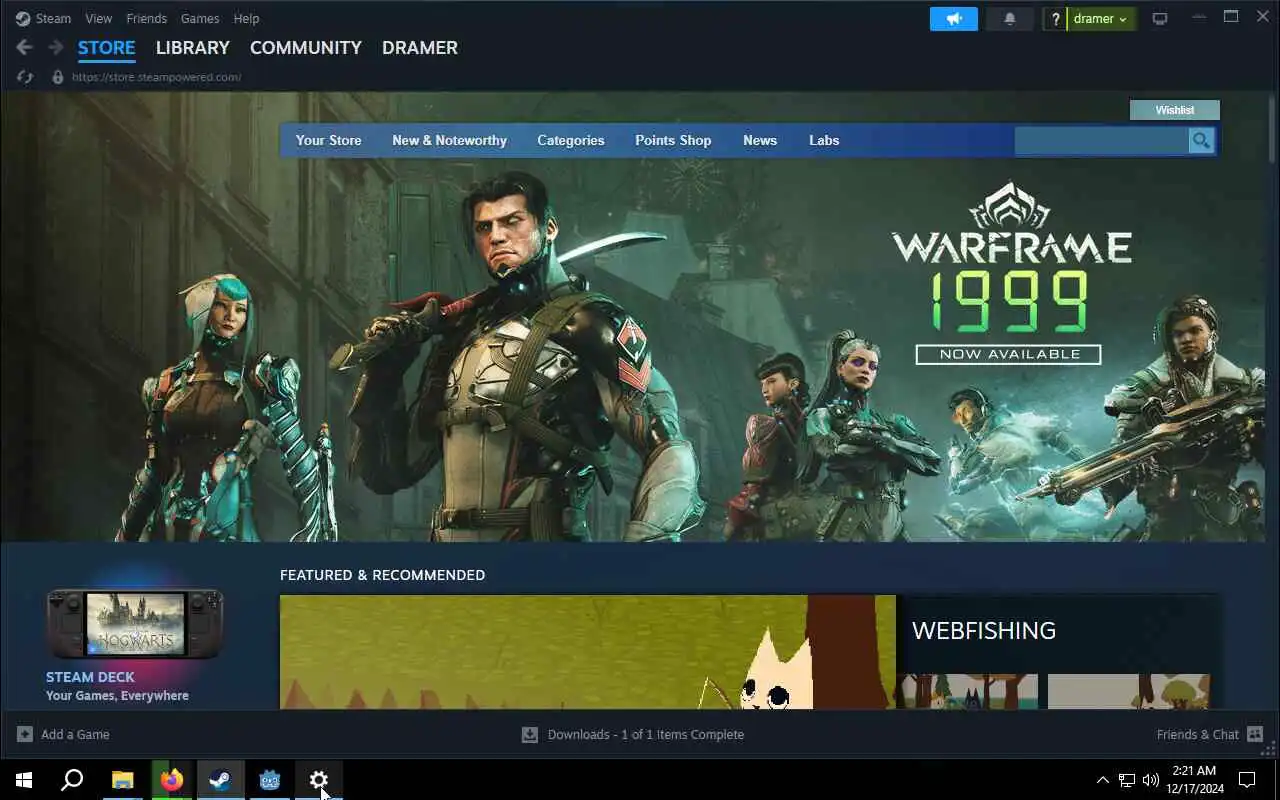The height and width of the screenshot is (800, 1280).
Task: Open the Windows Start menu
Action: pyautogui.click(x=24, y=780)
